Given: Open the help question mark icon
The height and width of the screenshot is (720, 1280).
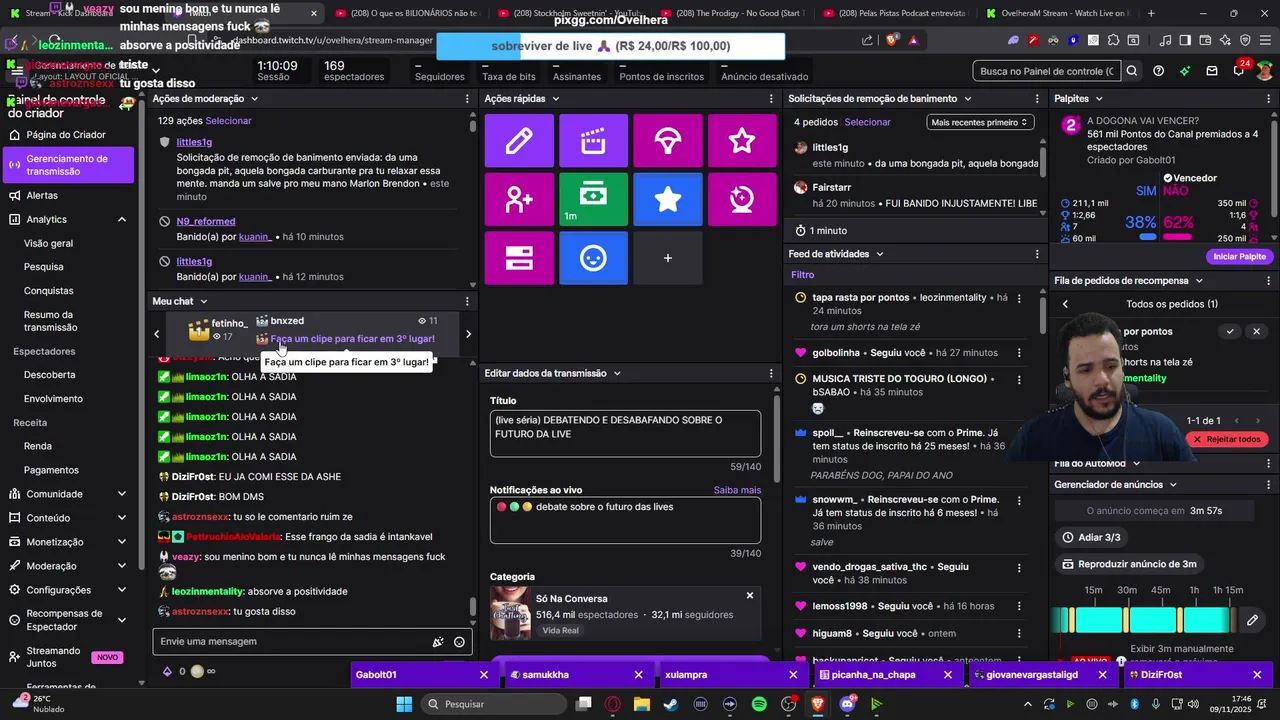Looking at the screenshot, I should (1158, 71).
